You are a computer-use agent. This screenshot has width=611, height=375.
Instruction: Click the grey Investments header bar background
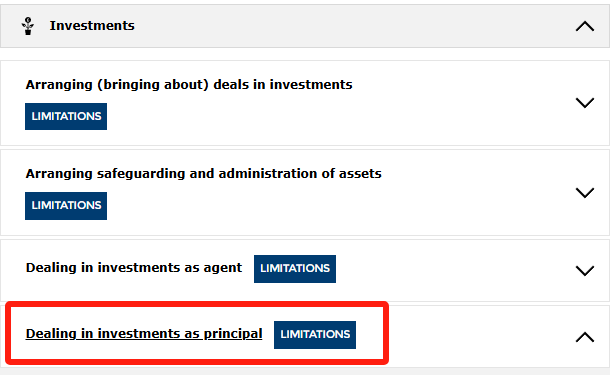[351, 26]
